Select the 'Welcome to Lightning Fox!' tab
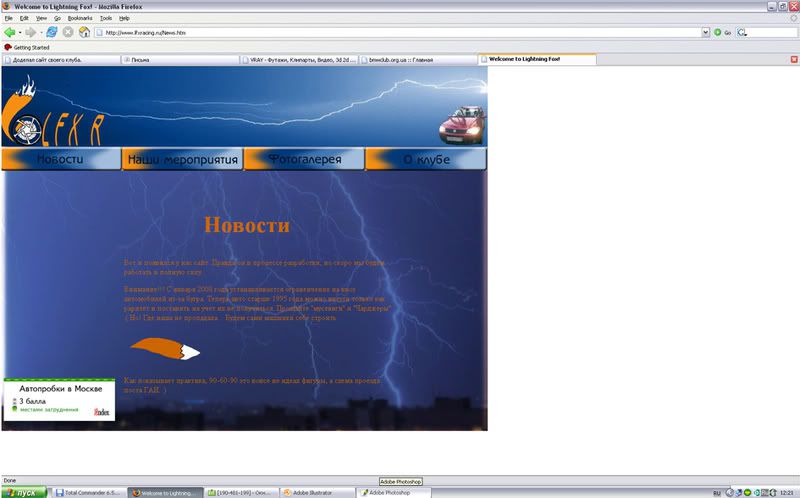This screenshot has height=498, width=800. pyautogui.click(x=537, y=59)
